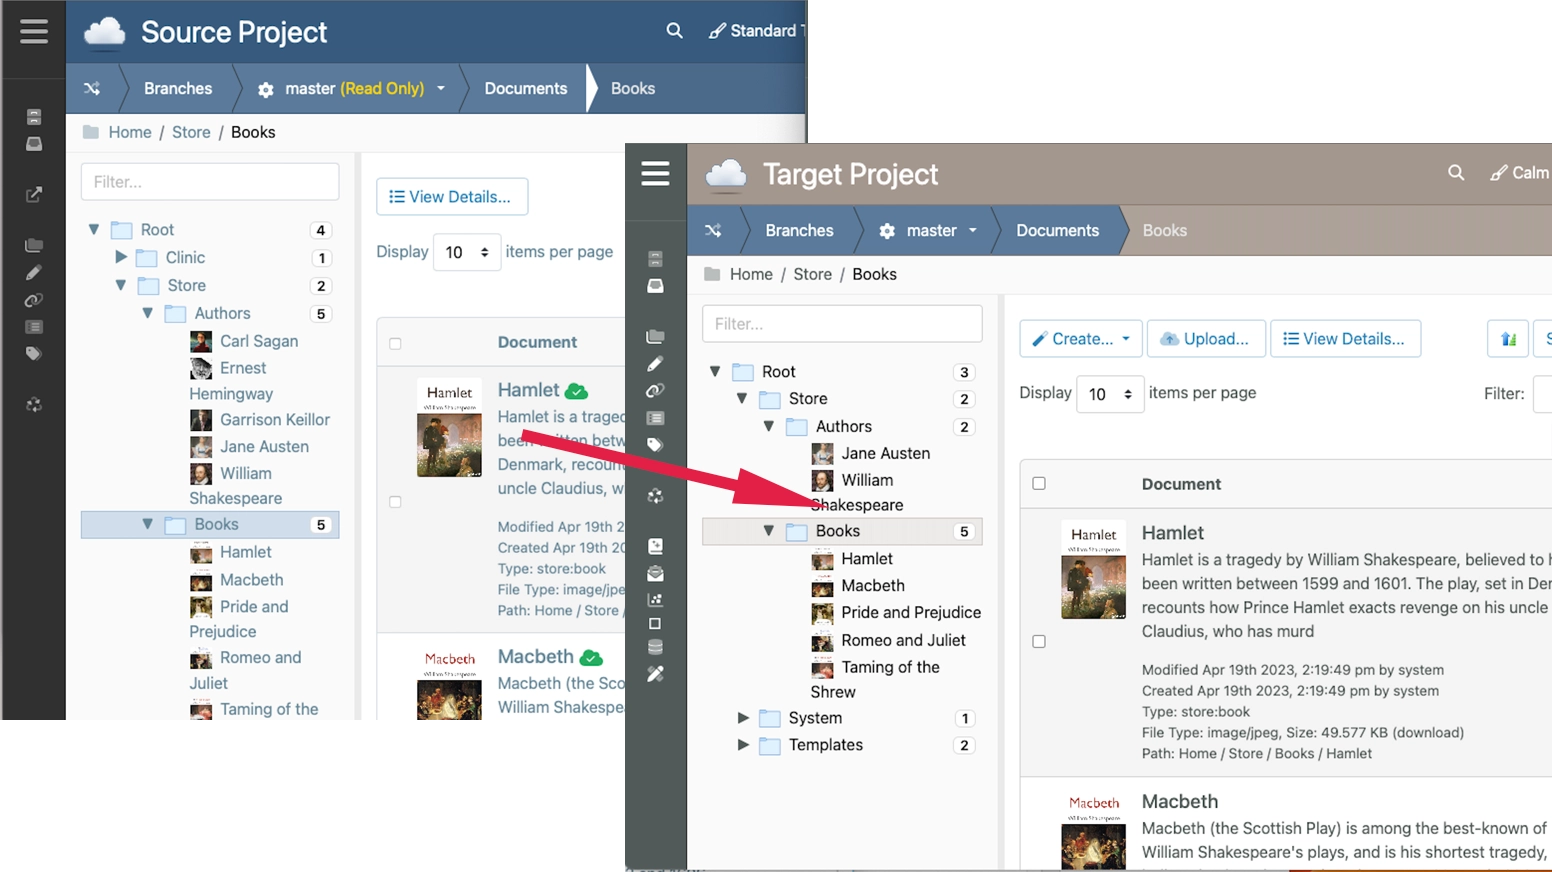Screen dimensions: 1552x872
Task: Click the shuffle icon beside Branches in Target Project
Action: tap(713, 231)
